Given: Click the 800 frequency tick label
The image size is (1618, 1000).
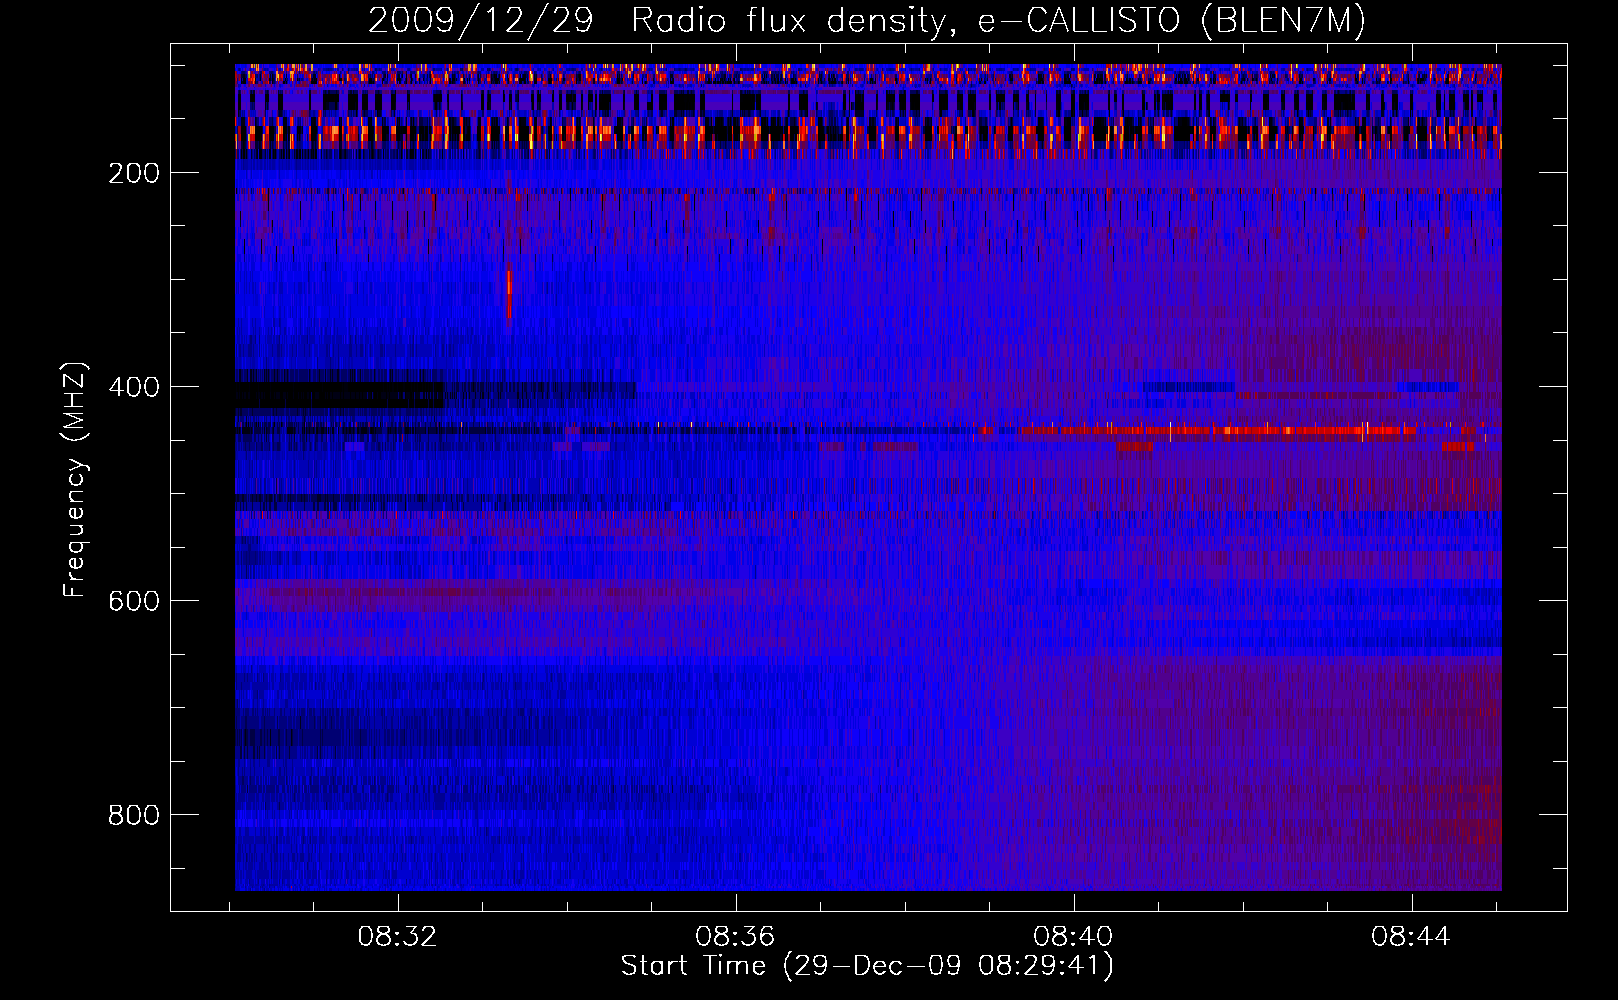Looking at the screenshot, I should click(x=134, y=815).
